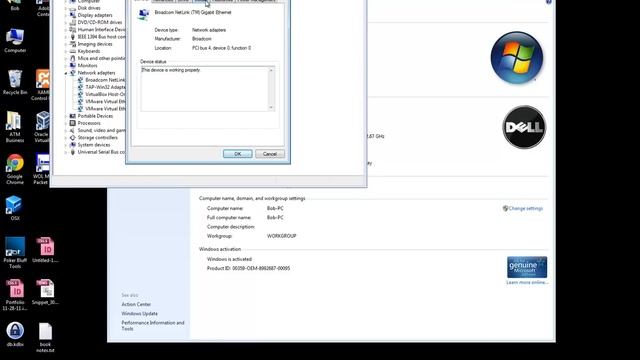Image resolution: width=640 pixels, height=360 pixels.
Task: Select the Oracle VirtualBox desktop shortcut
Action: 42,127
